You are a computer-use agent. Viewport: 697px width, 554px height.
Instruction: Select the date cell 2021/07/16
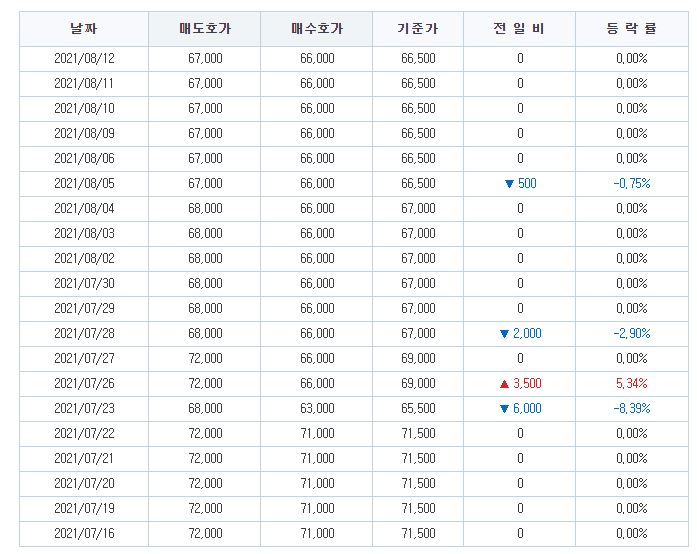pyautogui.click(x=84, y=533)
